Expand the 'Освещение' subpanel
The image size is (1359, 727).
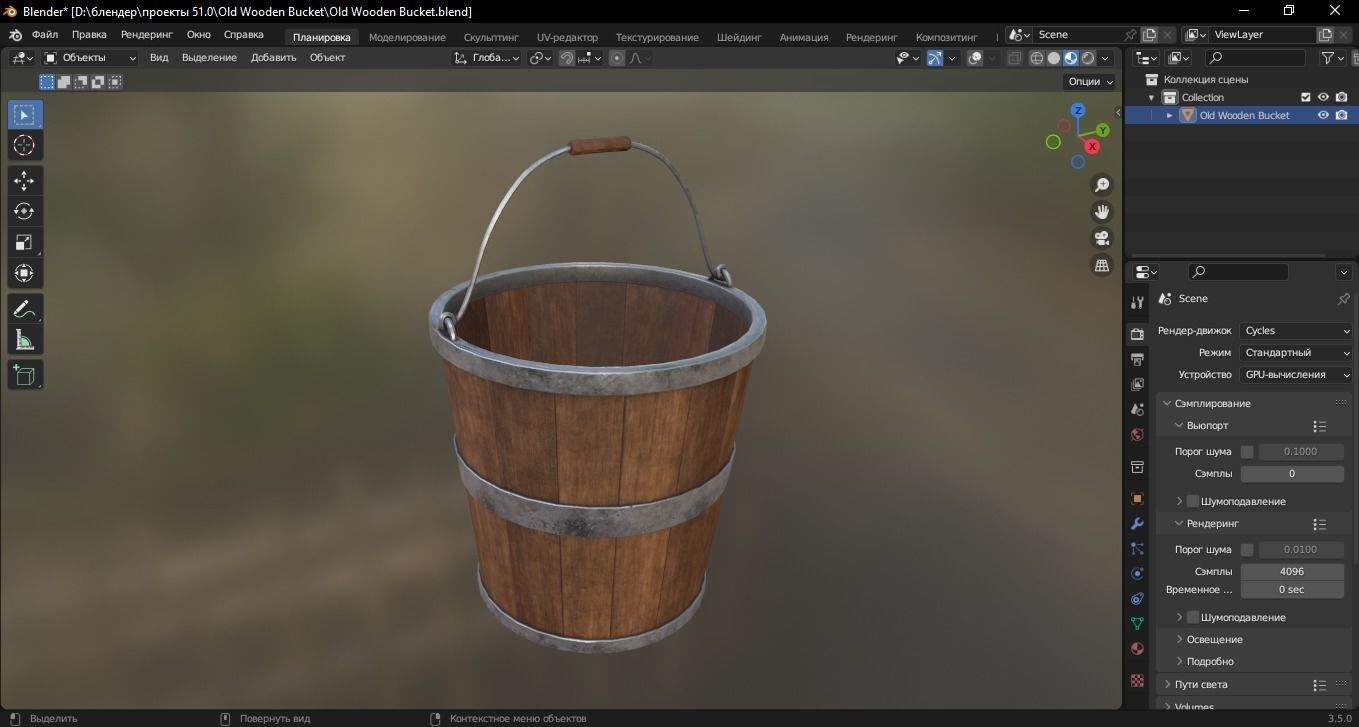click(x=1214, y=639)
